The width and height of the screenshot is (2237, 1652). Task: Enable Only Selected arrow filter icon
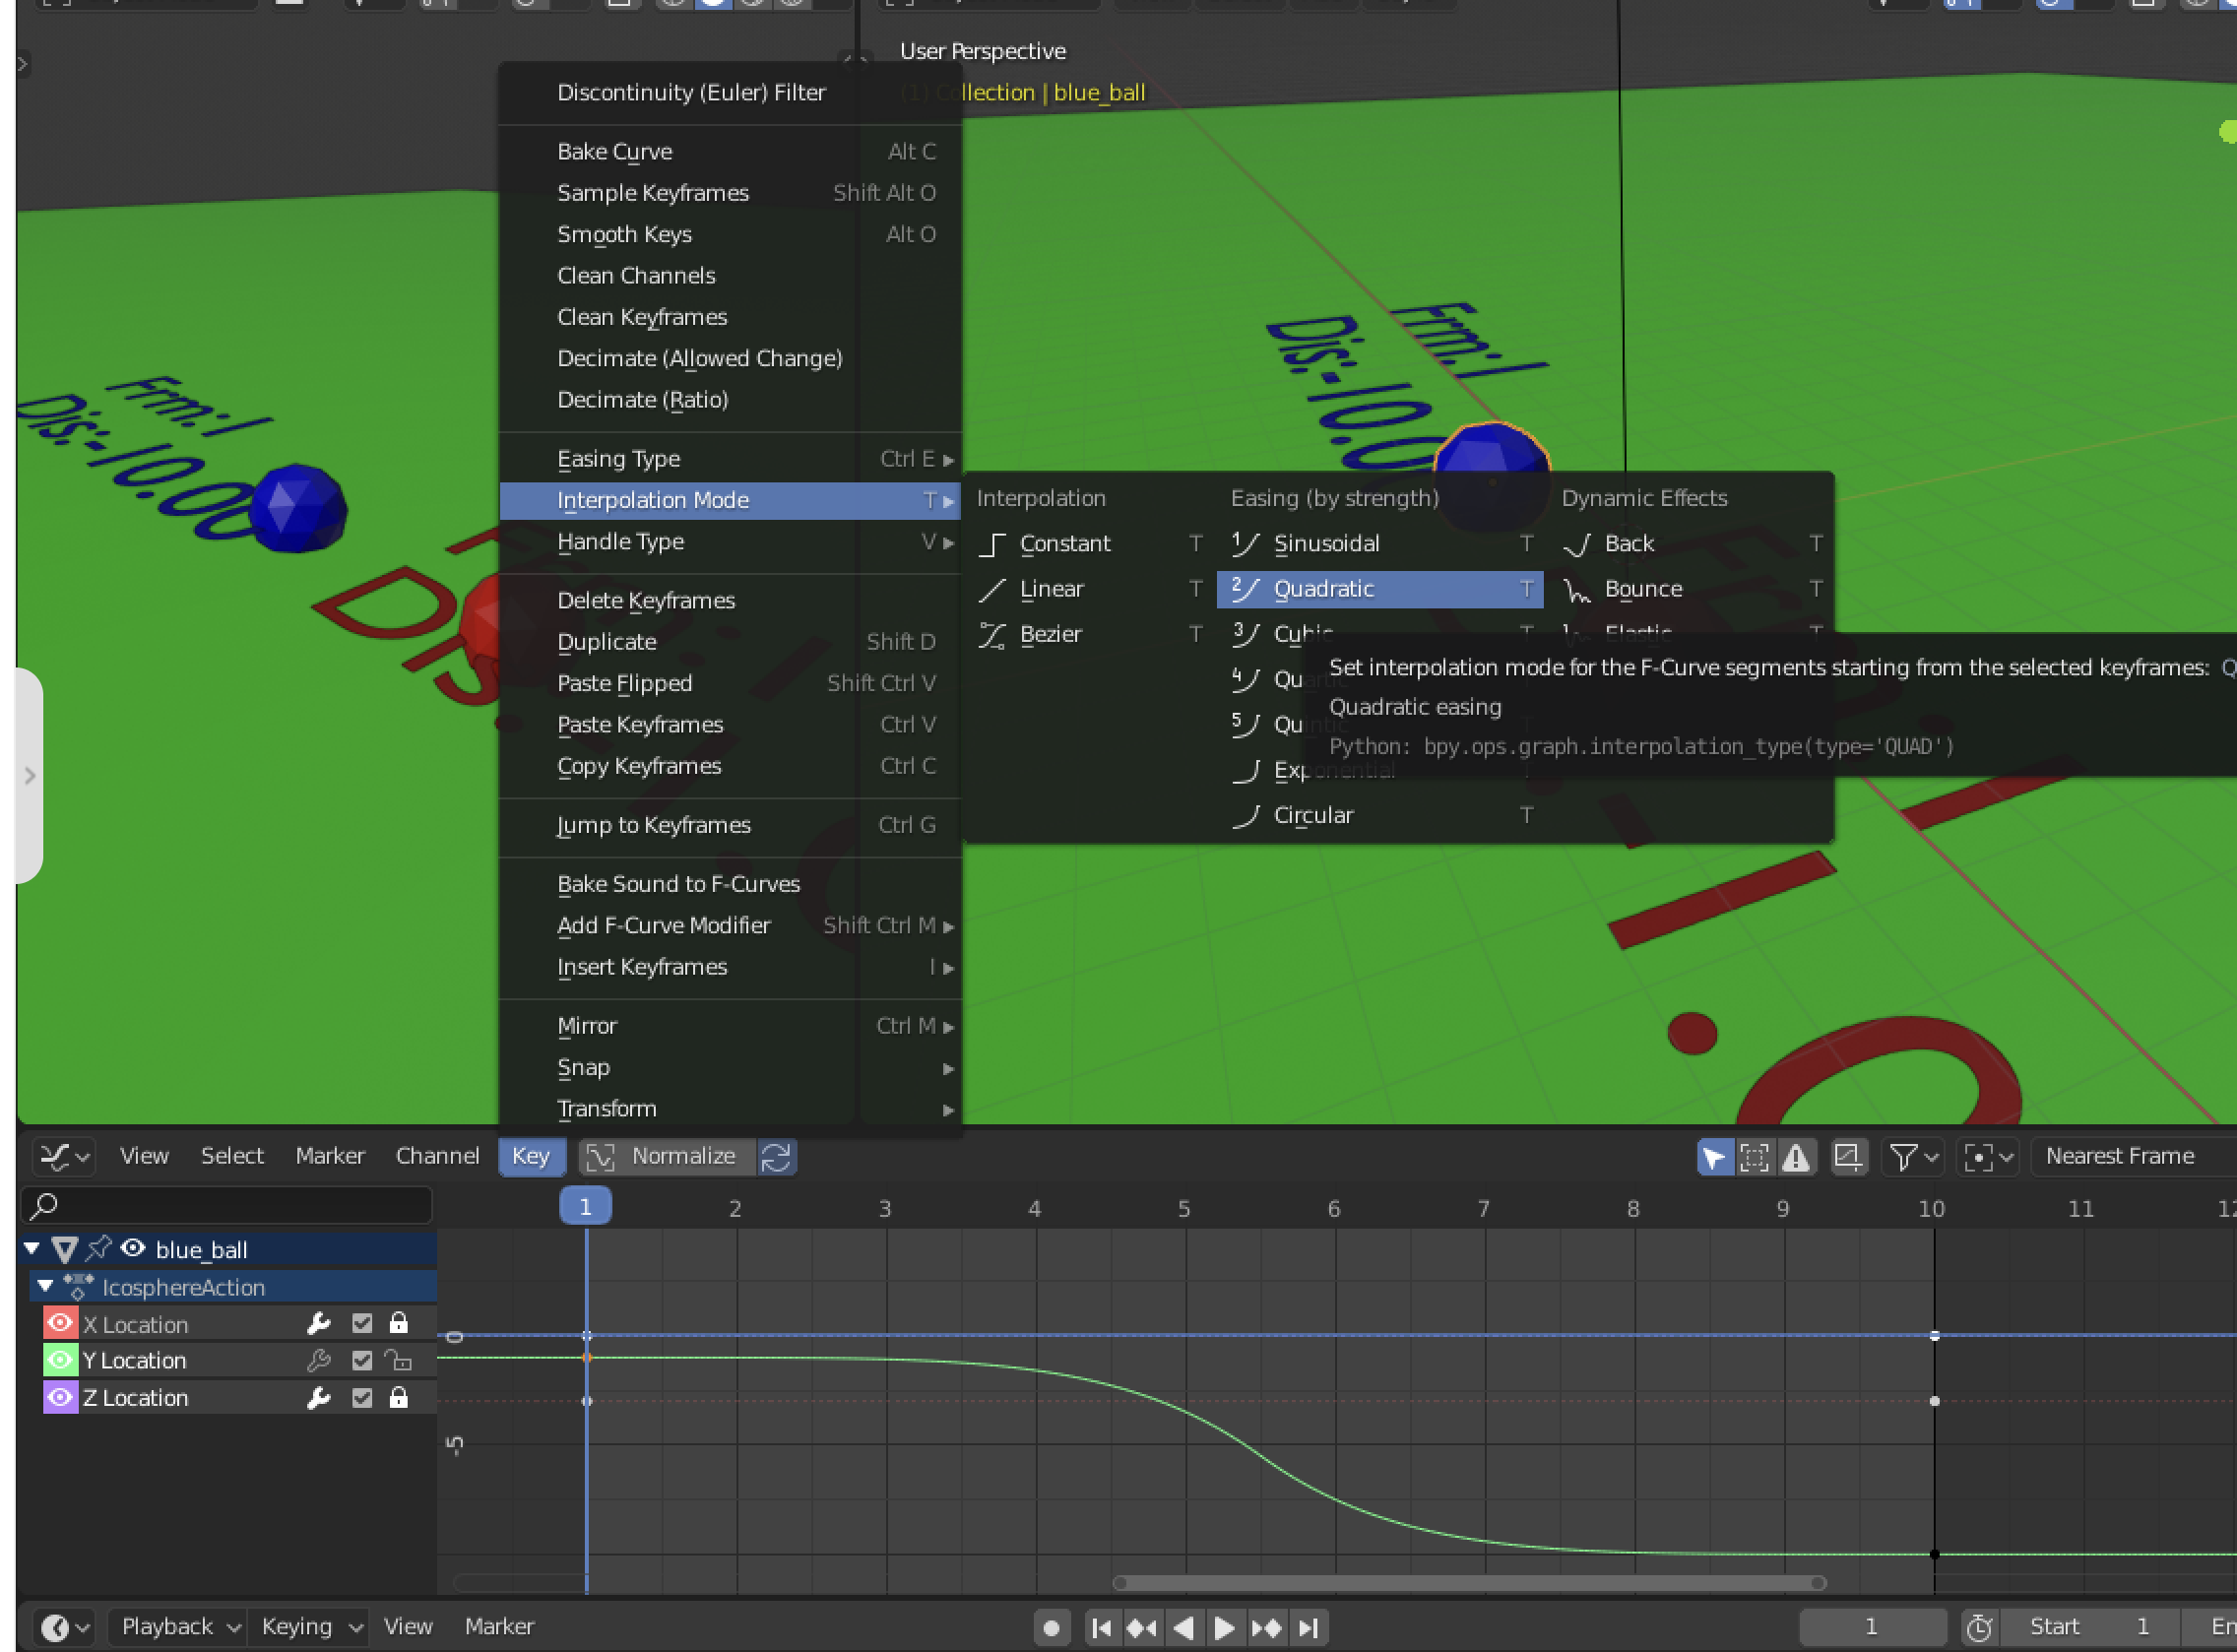pos(1714,1157)
